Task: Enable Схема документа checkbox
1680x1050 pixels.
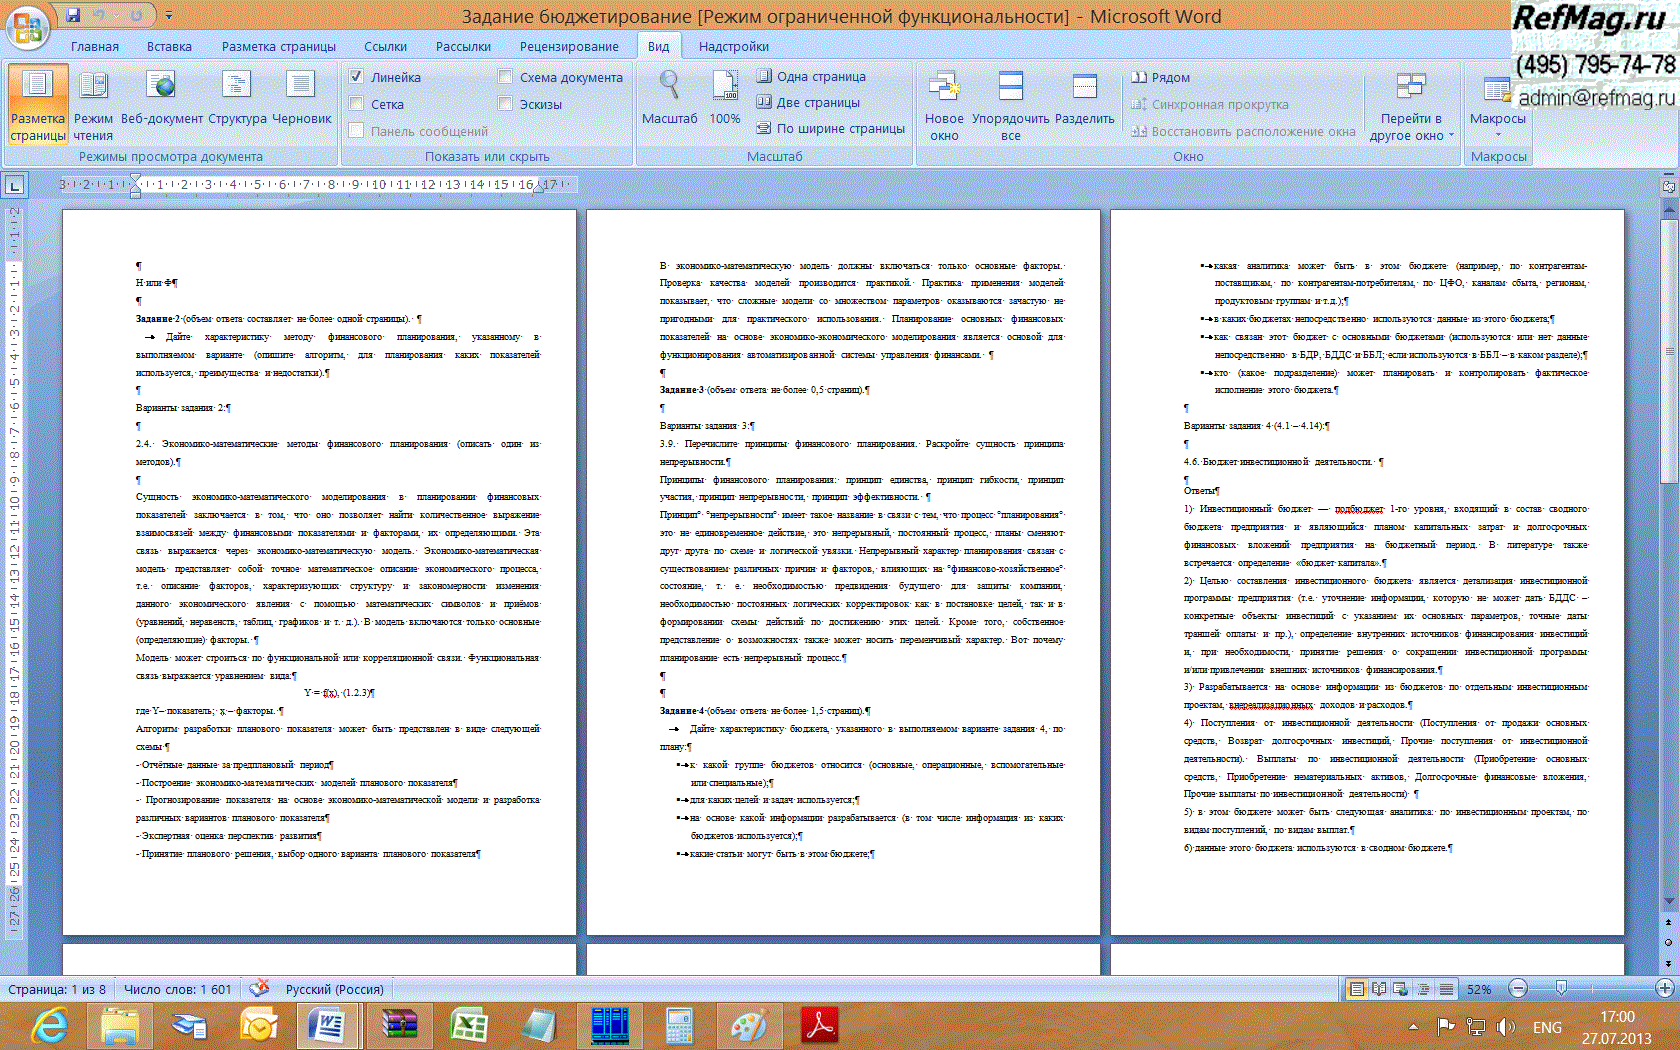Action: (506, 77)
